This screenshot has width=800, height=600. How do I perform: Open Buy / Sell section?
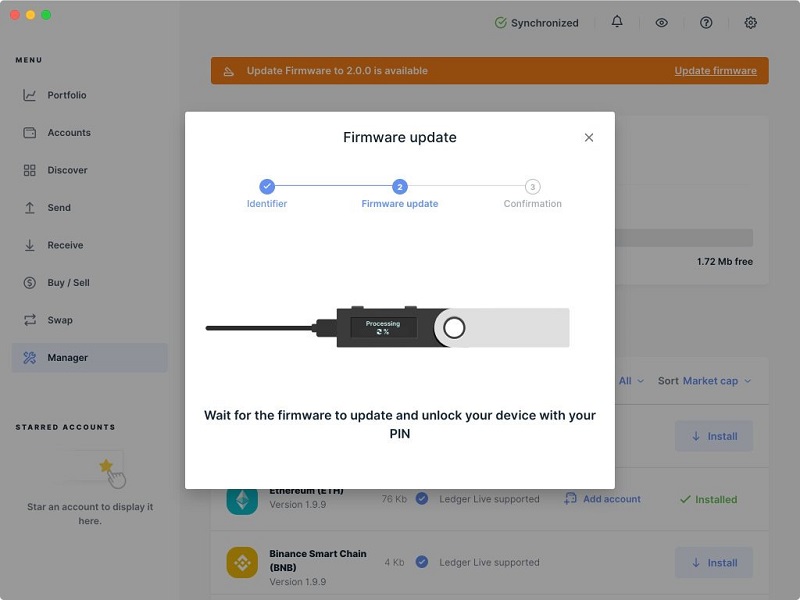pos(89,283)
